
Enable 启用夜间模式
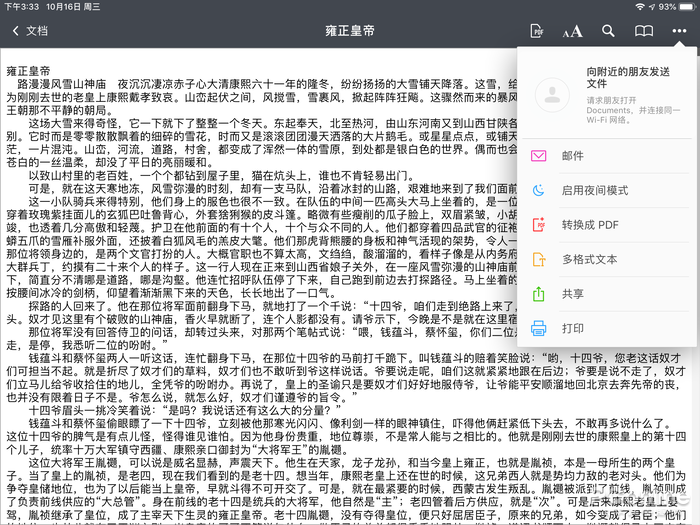(x=607, y=191)
